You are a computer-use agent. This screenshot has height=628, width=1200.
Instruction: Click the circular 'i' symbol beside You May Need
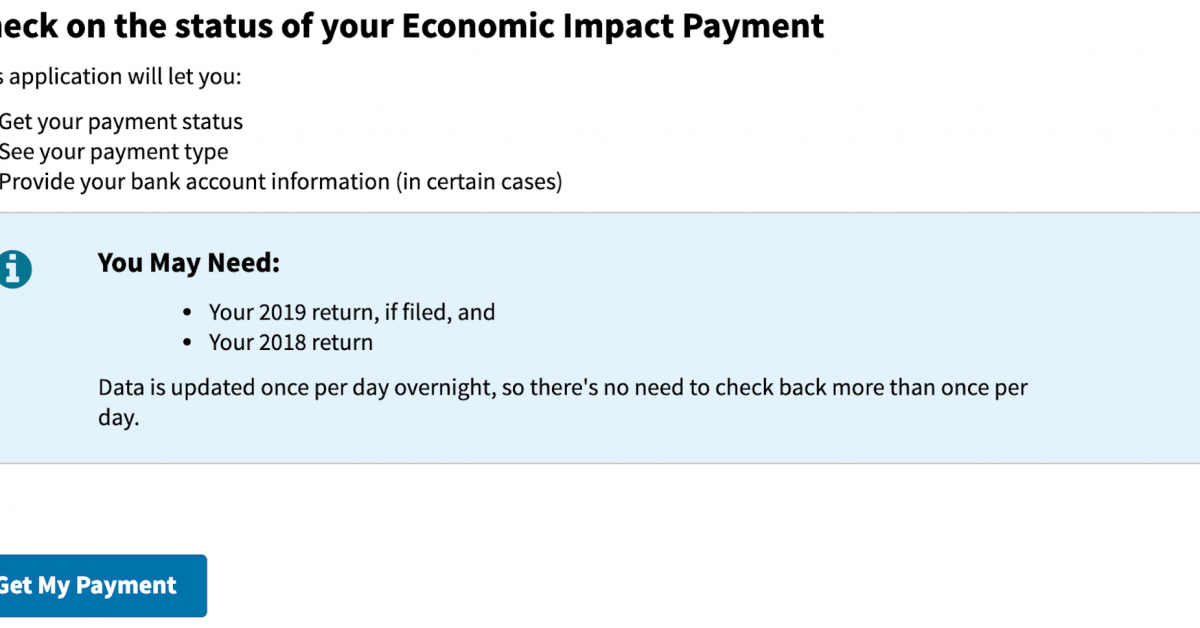(x=17, y=268)
